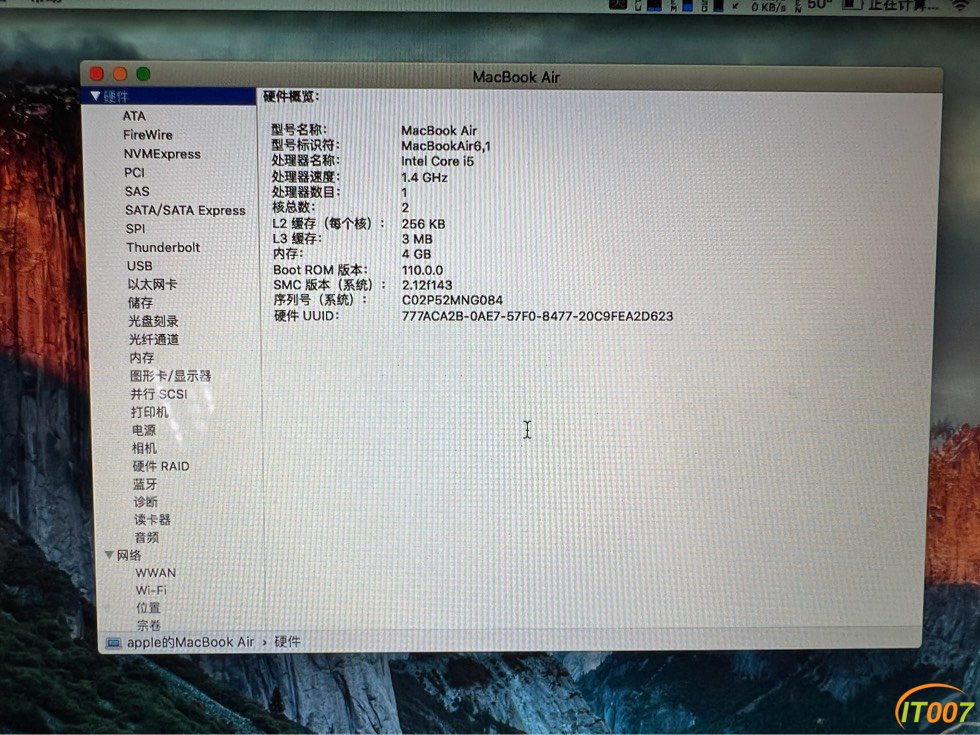Click the computer icon in path bar
The width and height of the screenshot is (980, 735).
click(x=114, y=642)
